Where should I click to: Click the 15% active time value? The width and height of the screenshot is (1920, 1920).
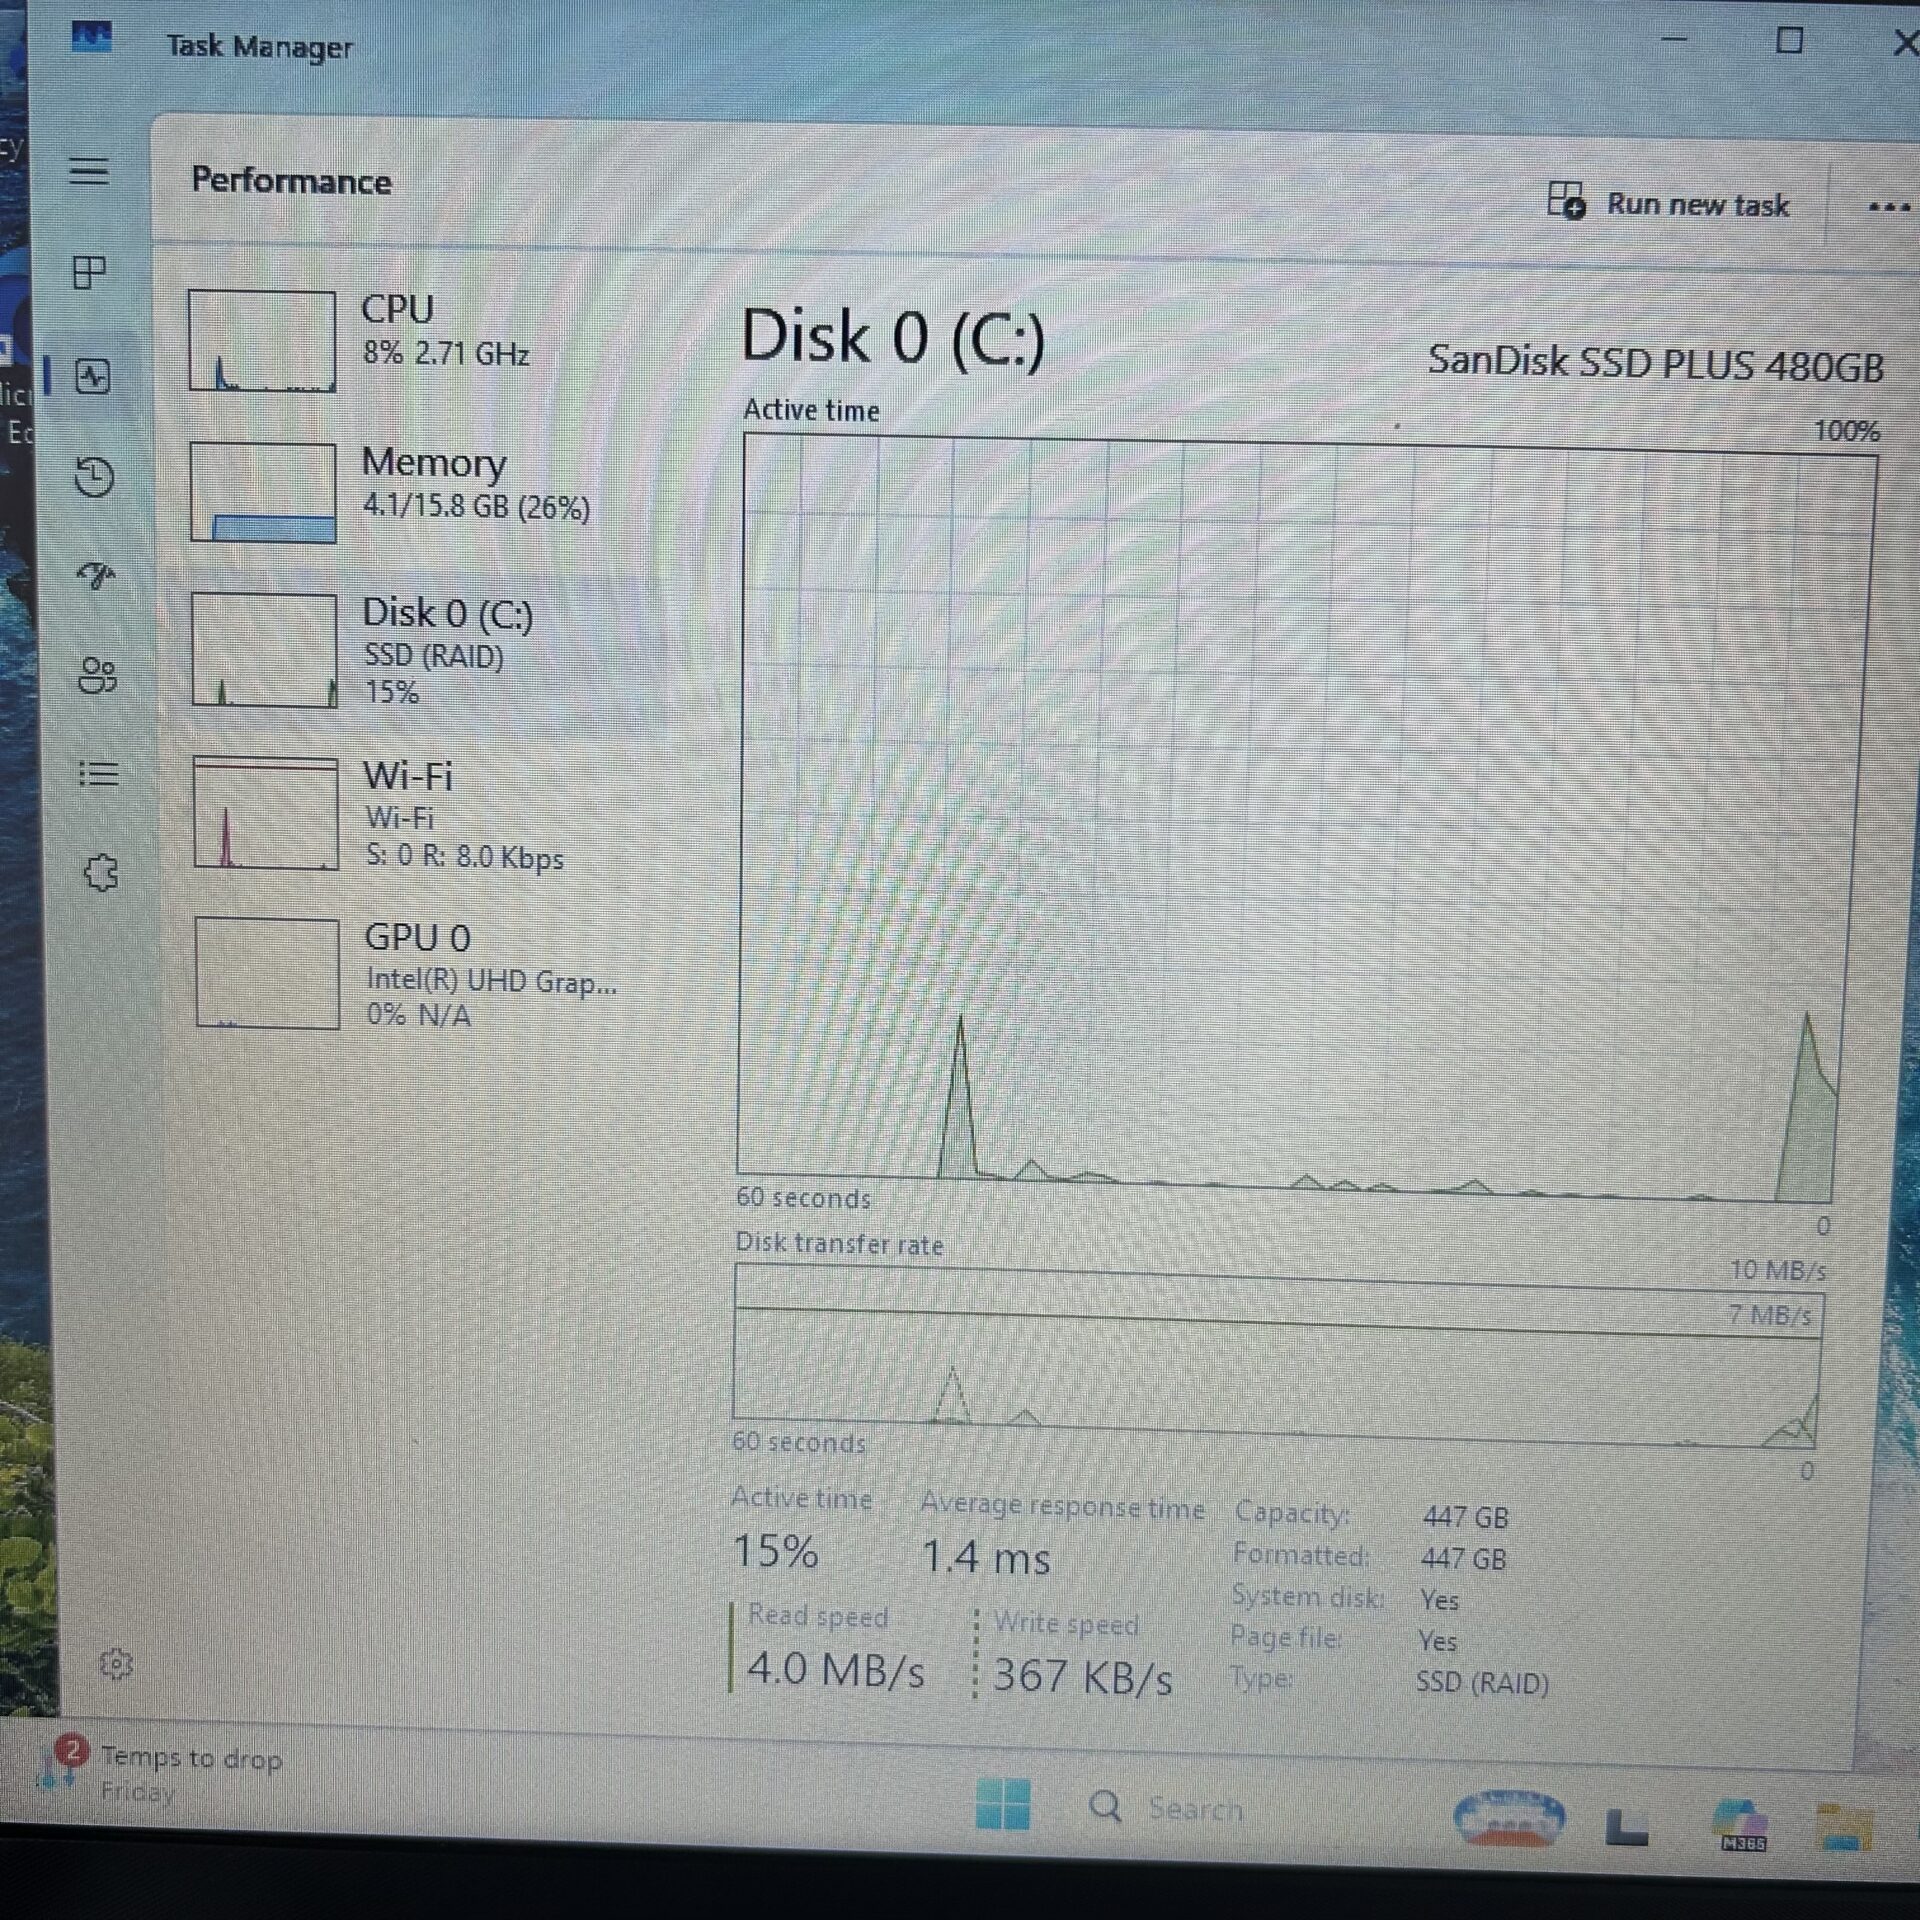coord(776,1551)
